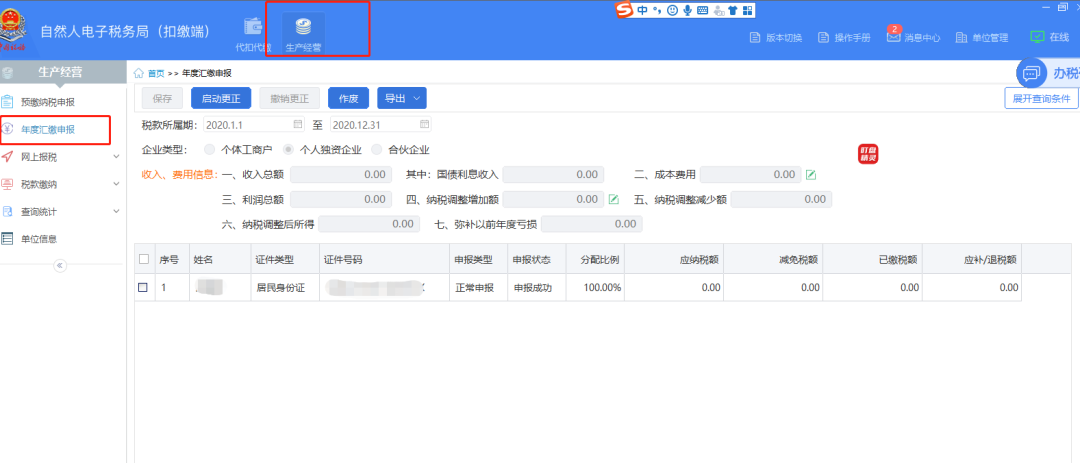This screenshot has width=1080, height=463.
Task: Click the 纳税调整后所得 input field
Action: pos(369,224)
